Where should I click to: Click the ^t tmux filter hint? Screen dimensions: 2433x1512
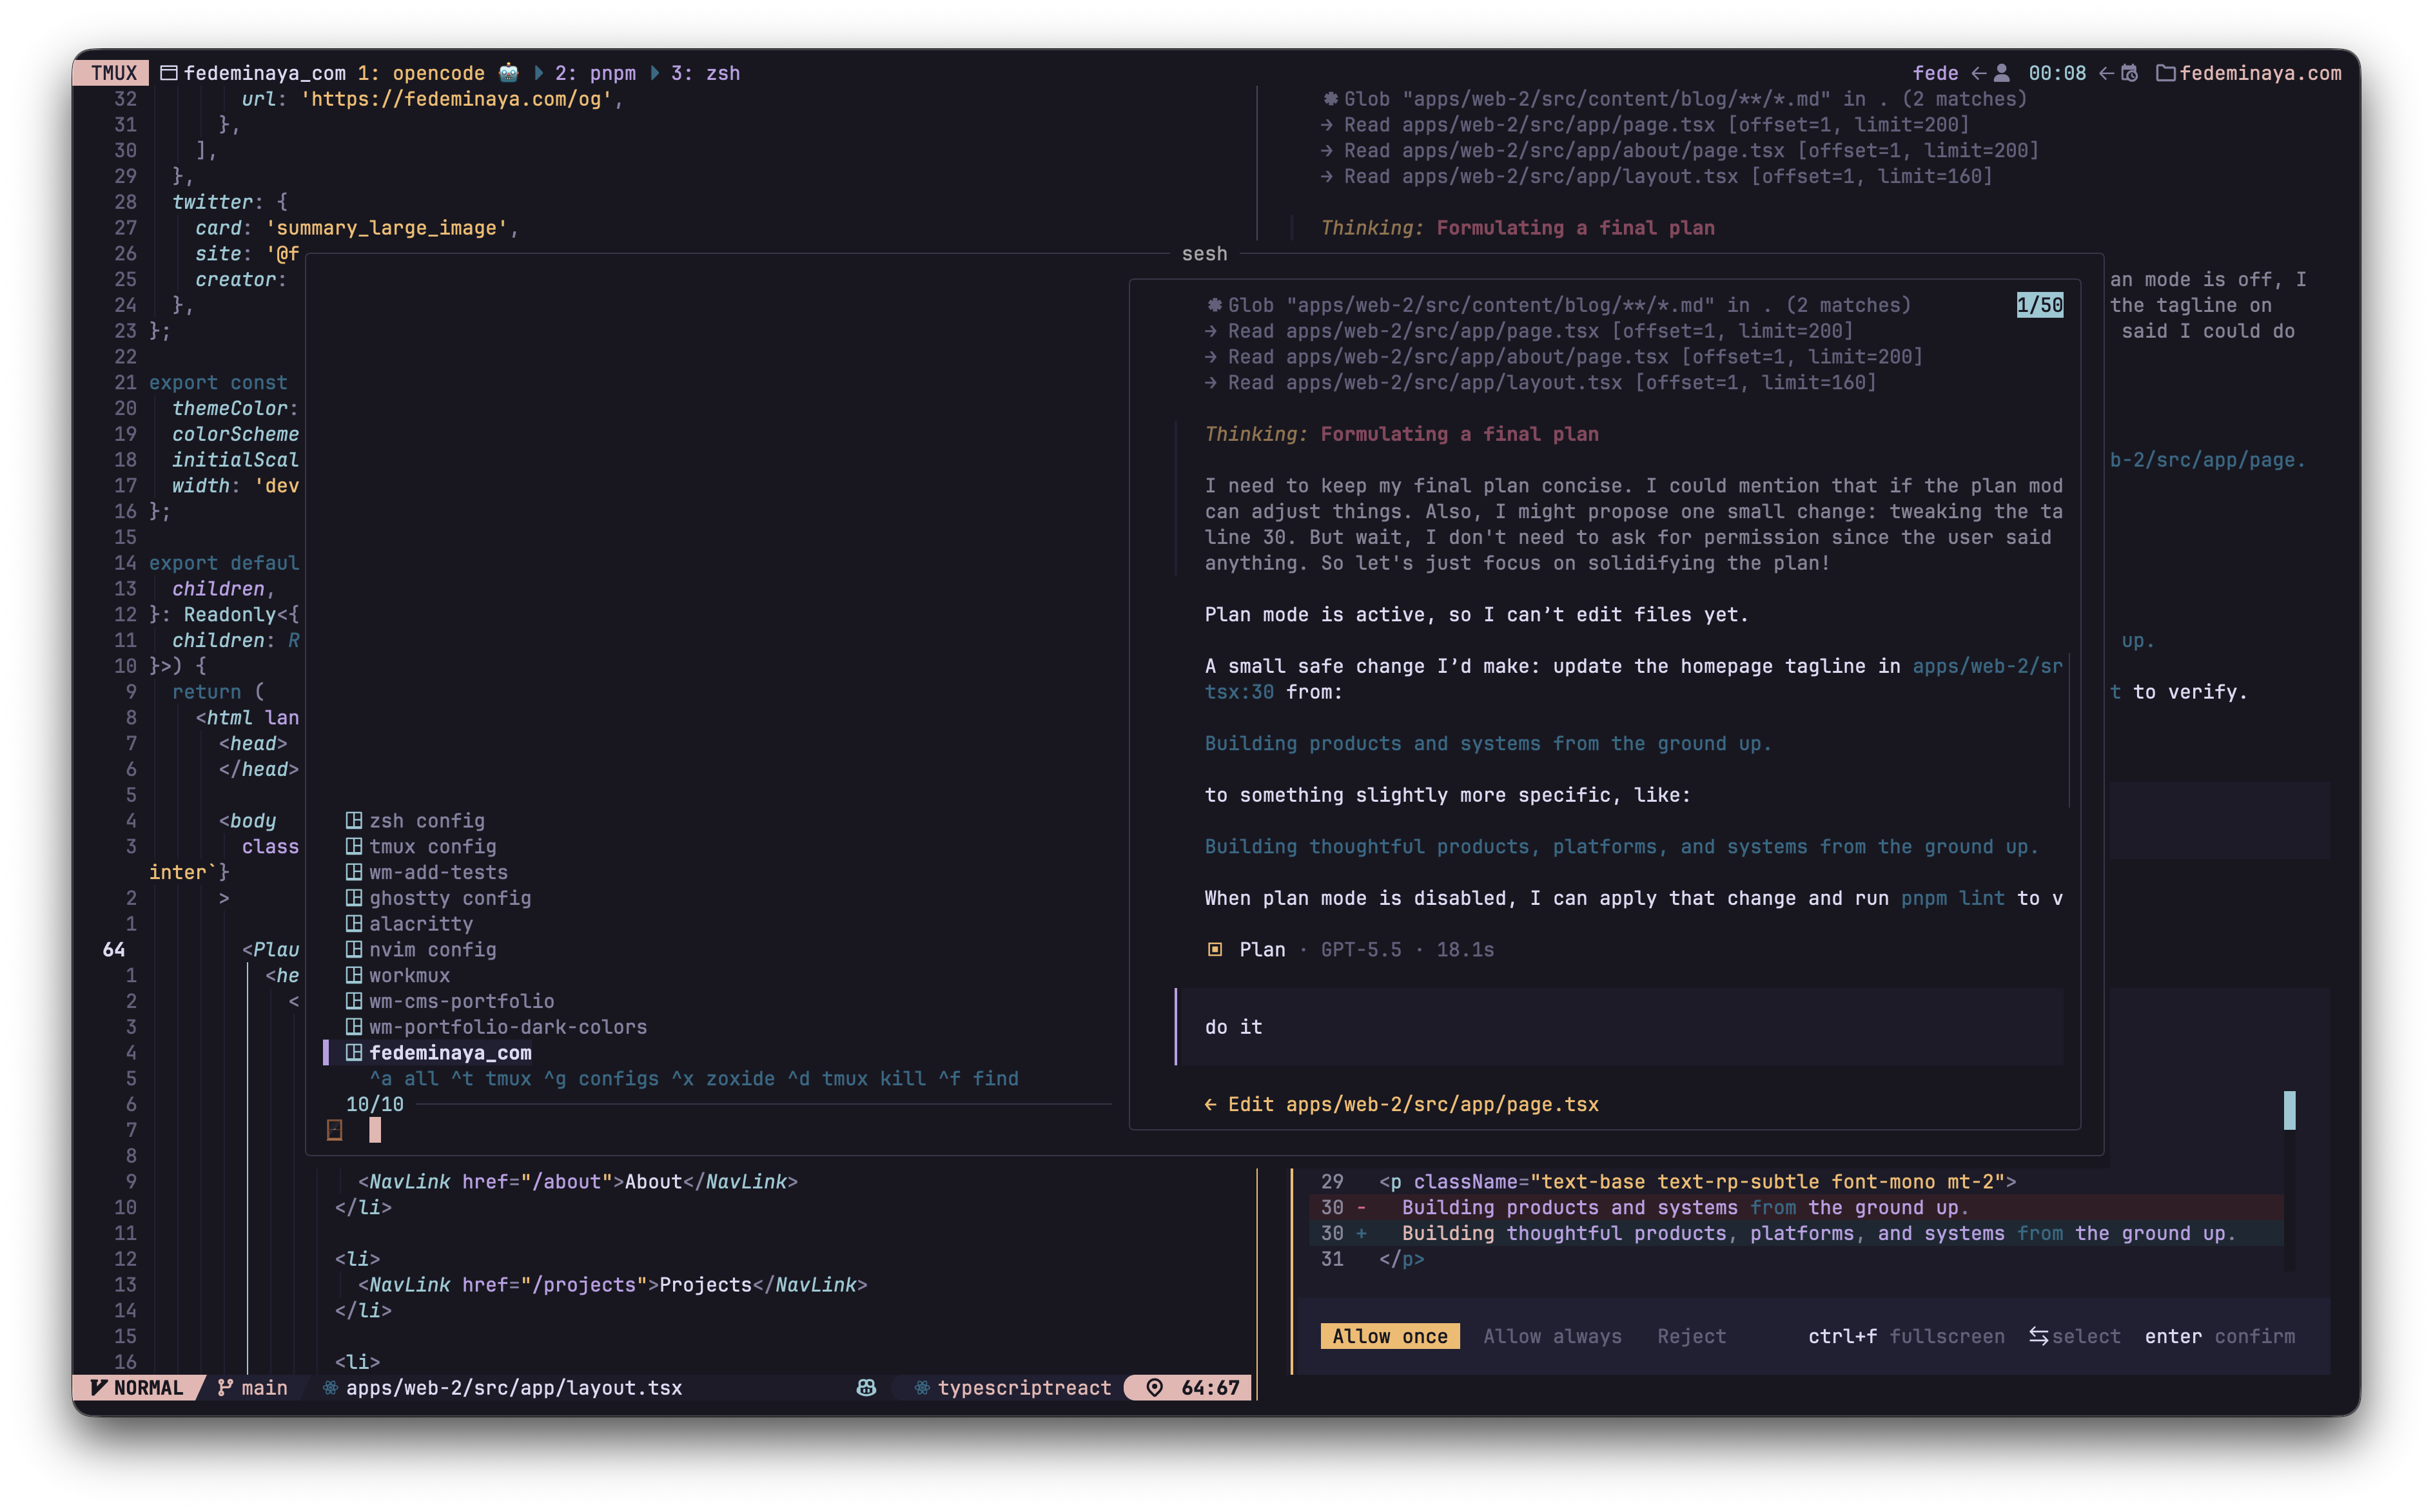491,1078
